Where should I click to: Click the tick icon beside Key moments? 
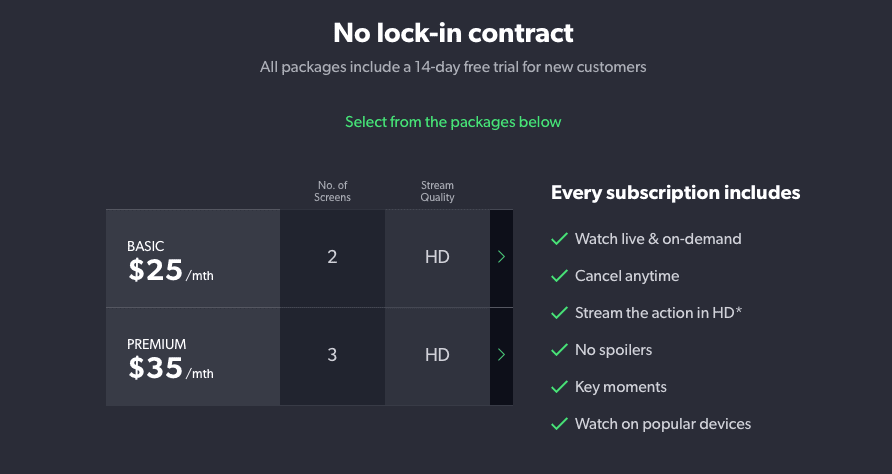click(560, 386)
